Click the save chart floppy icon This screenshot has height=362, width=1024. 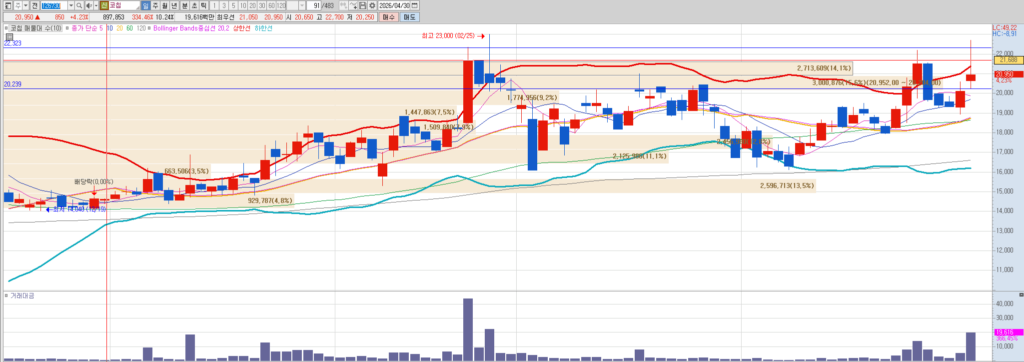click(x=363, y=5)
